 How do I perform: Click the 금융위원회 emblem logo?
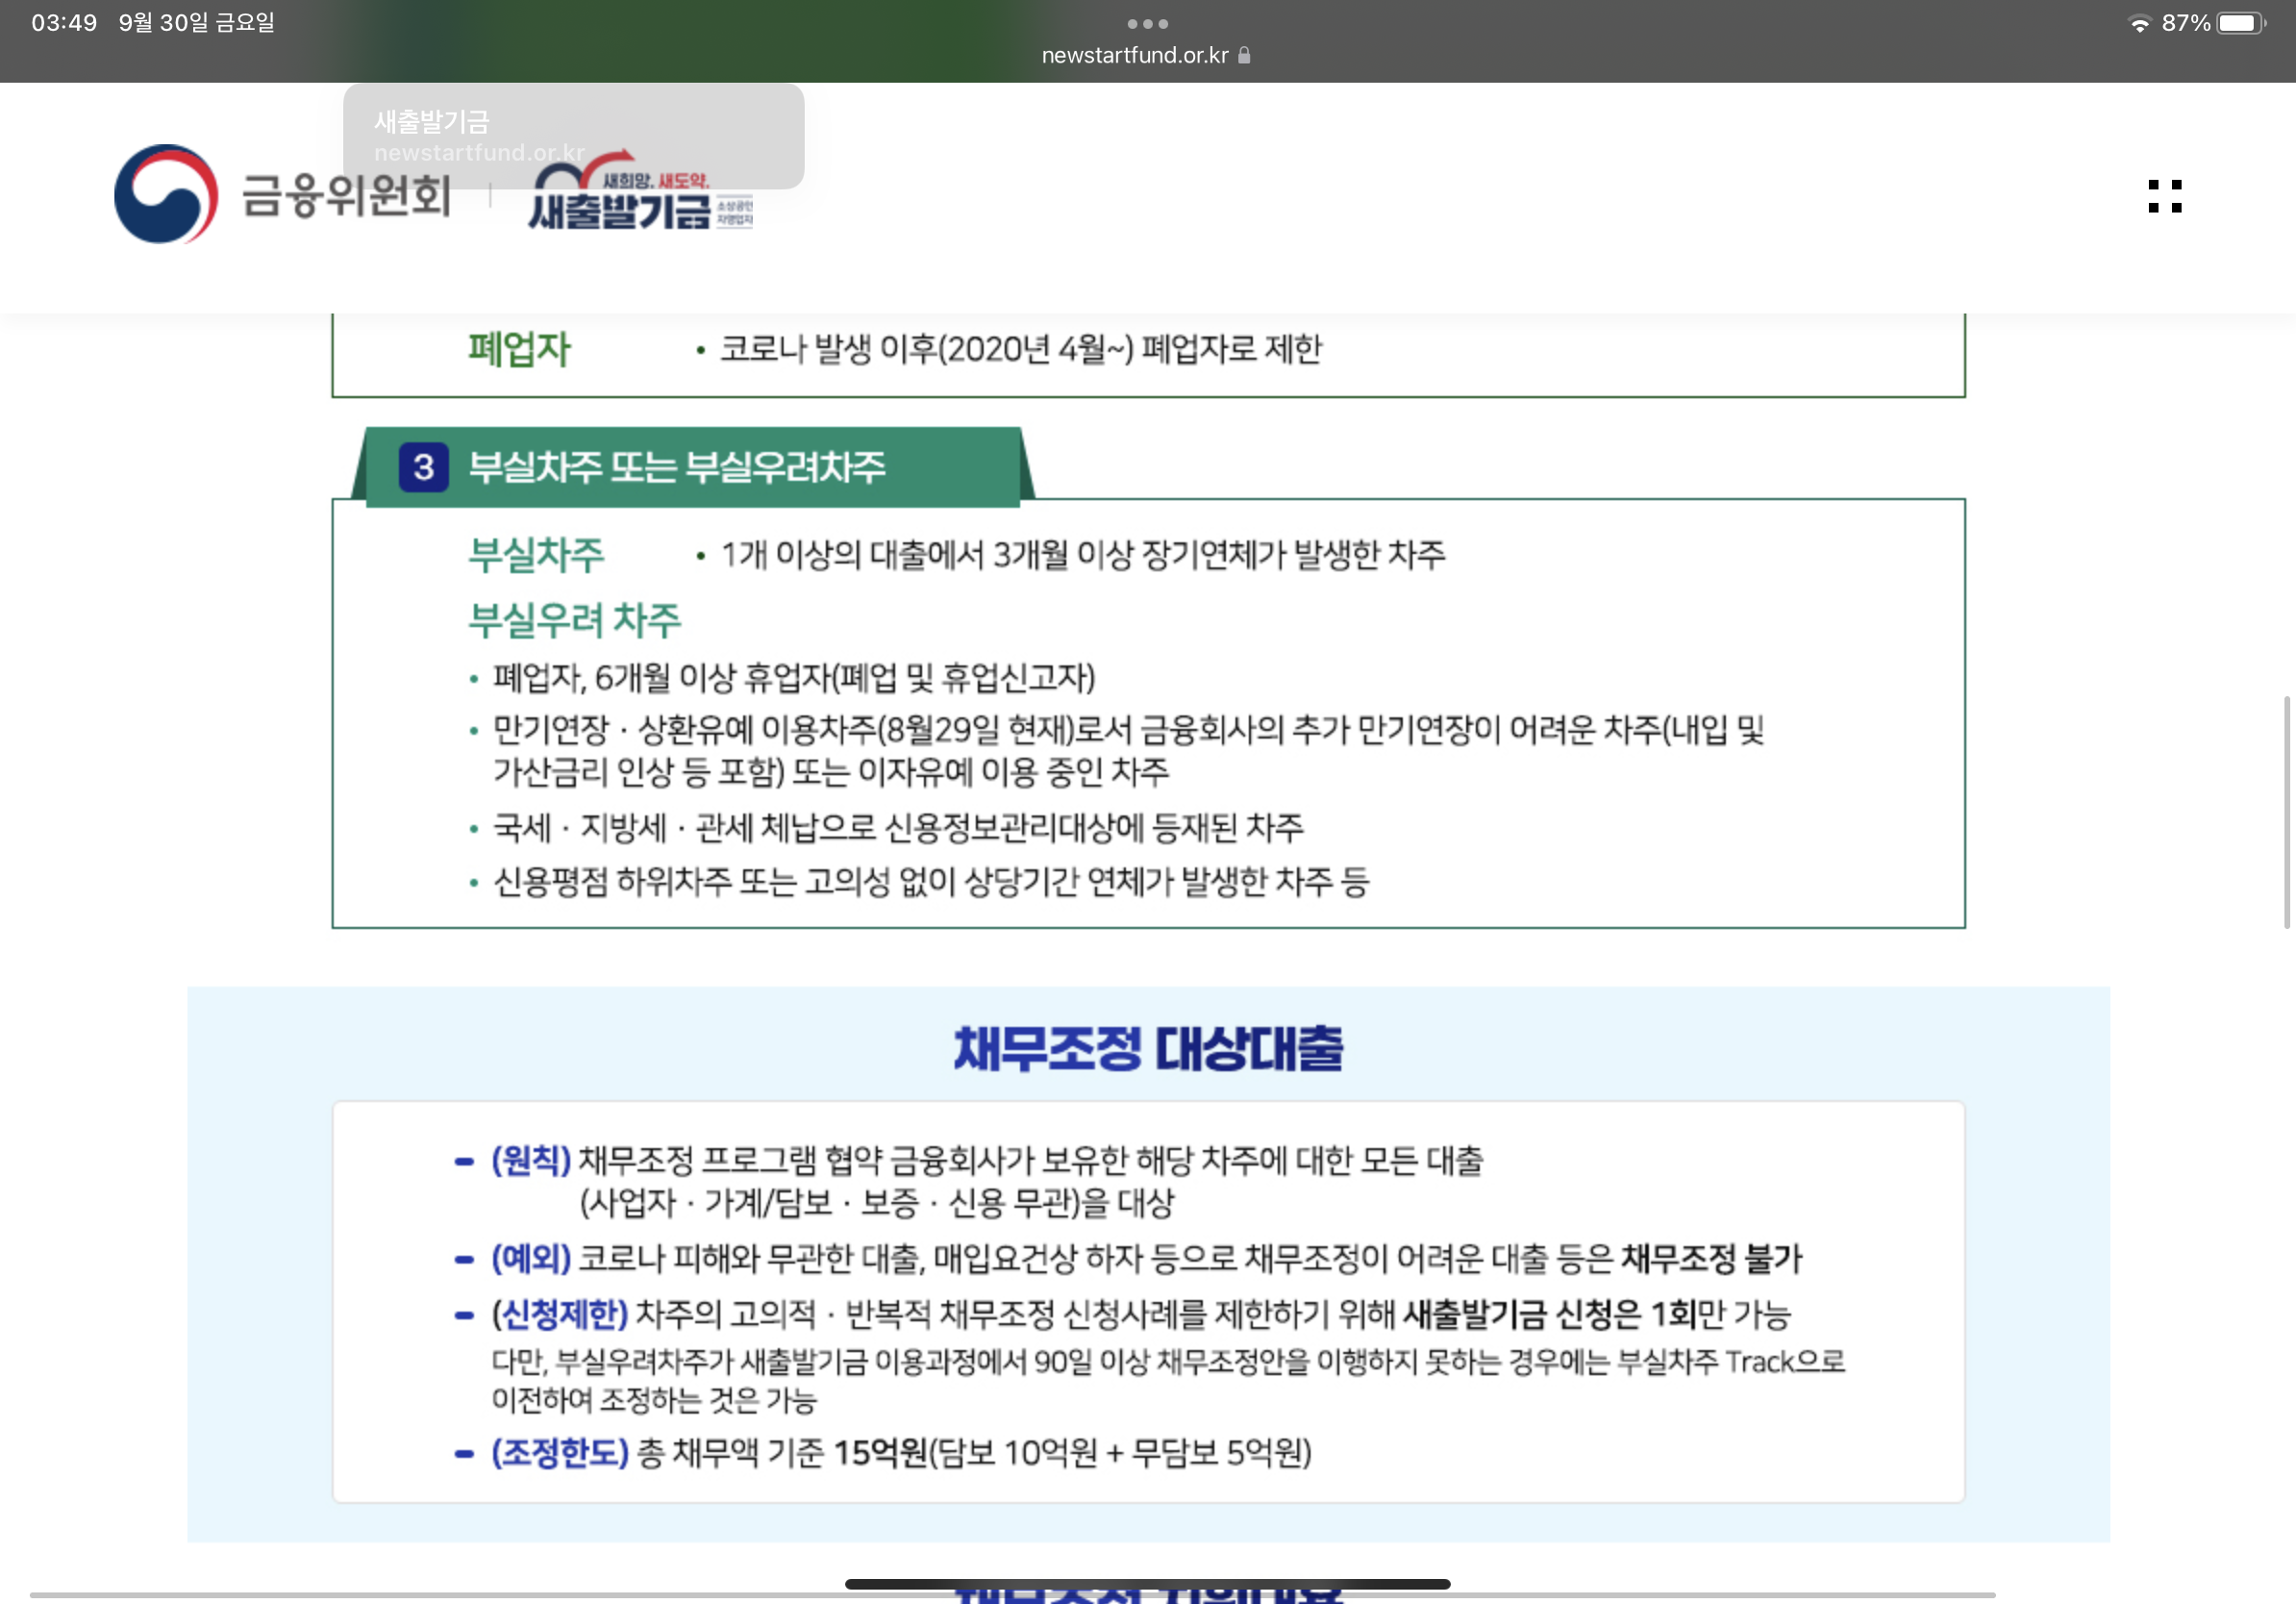pyautogui.click(x=166, y=195)
